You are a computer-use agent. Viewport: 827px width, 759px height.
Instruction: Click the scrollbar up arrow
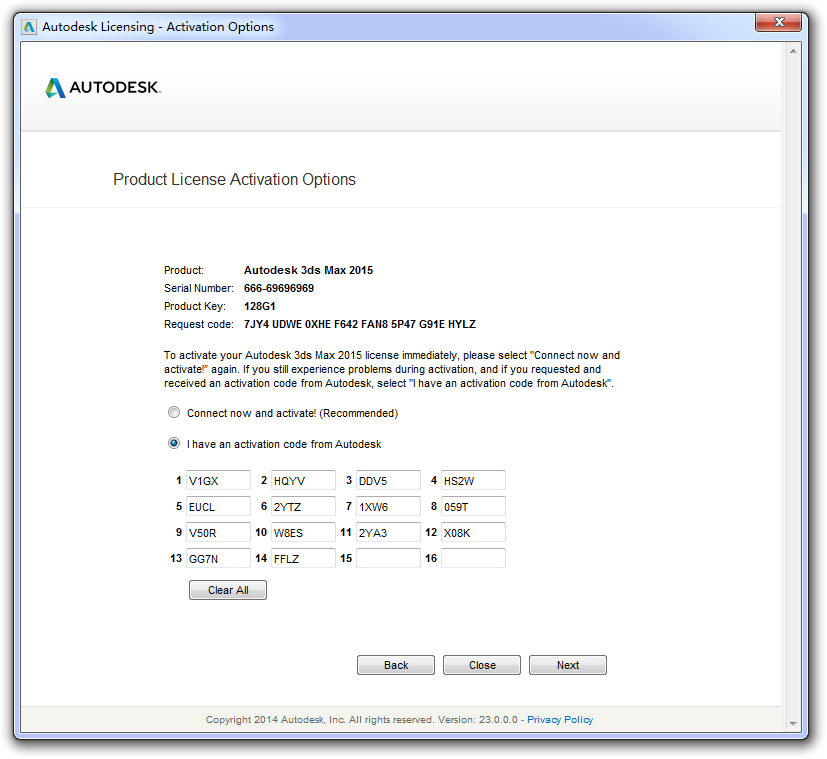[793, 51]
